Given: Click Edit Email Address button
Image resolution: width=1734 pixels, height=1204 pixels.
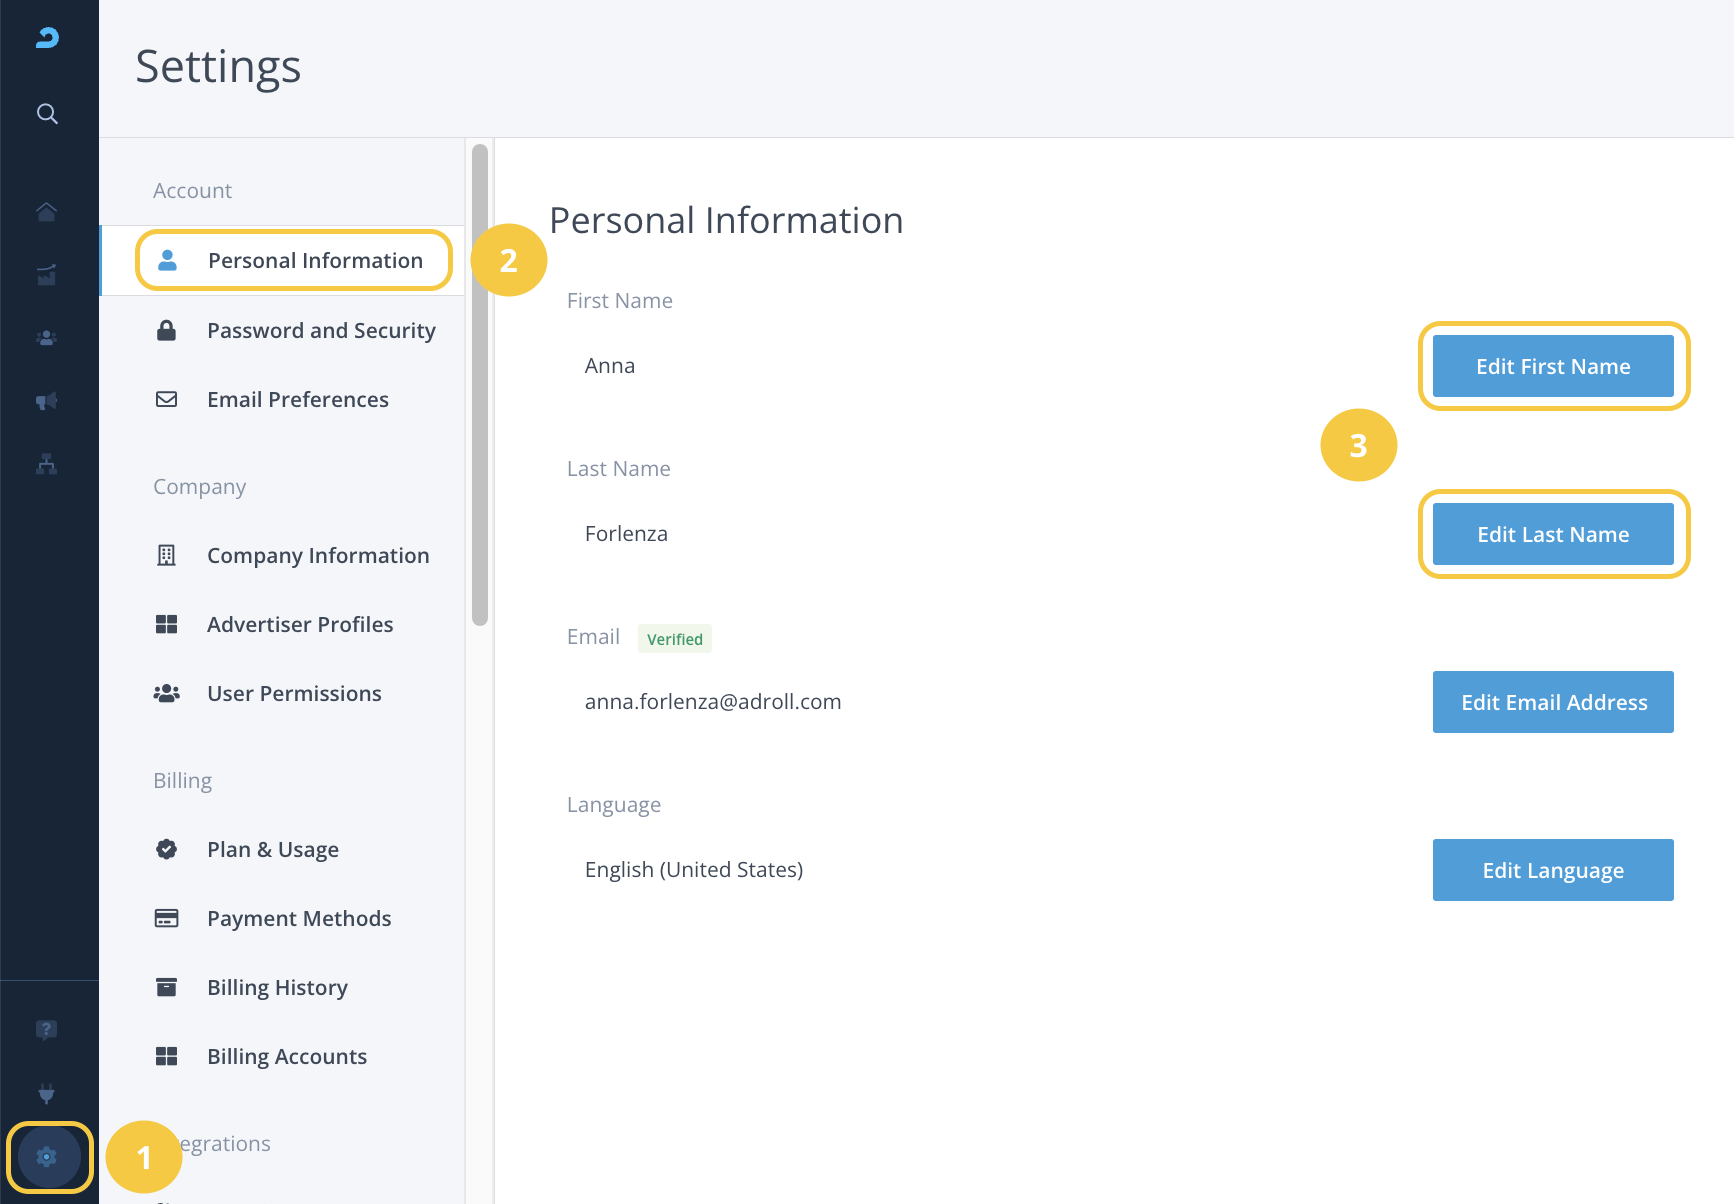Looking at the screenshot, I should coord(1552,703).
